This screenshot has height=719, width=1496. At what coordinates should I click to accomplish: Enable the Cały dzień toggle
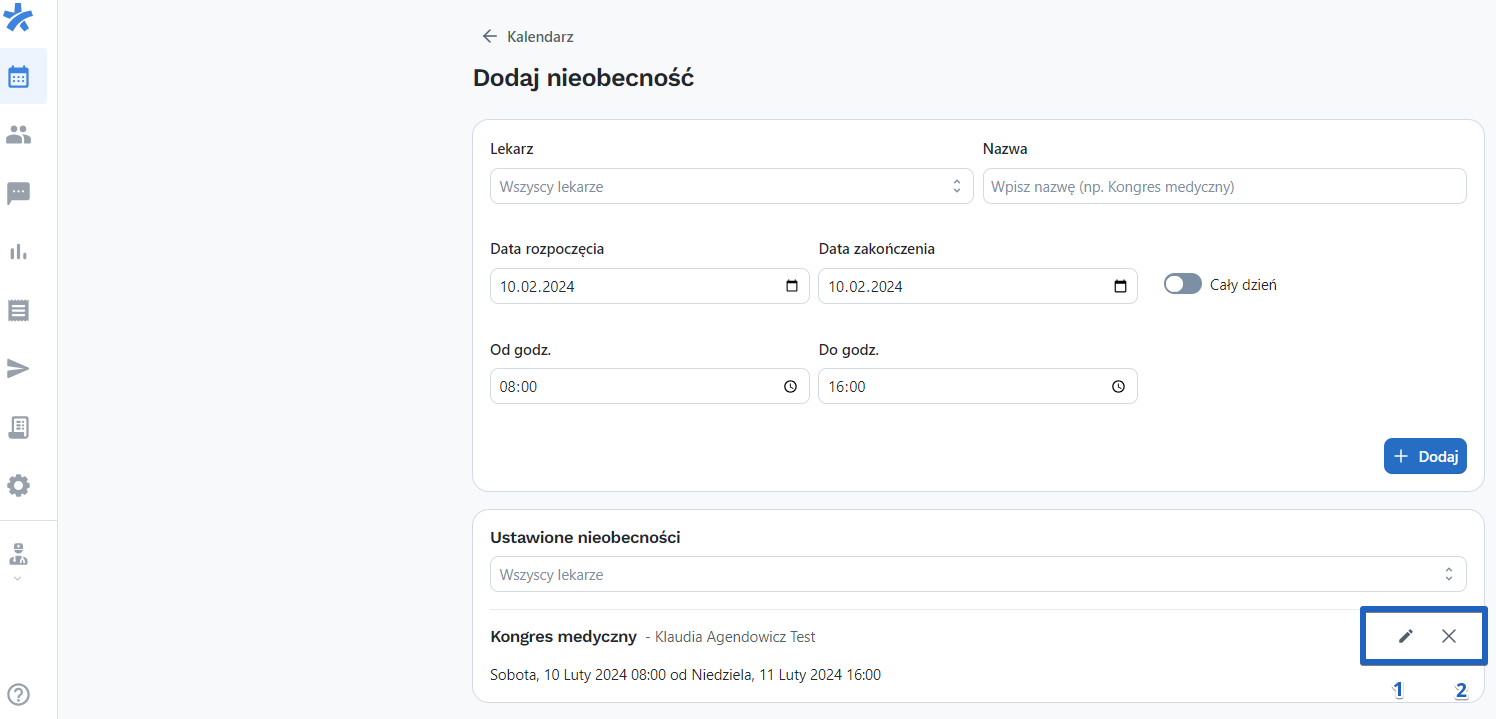click(1182, 283)
